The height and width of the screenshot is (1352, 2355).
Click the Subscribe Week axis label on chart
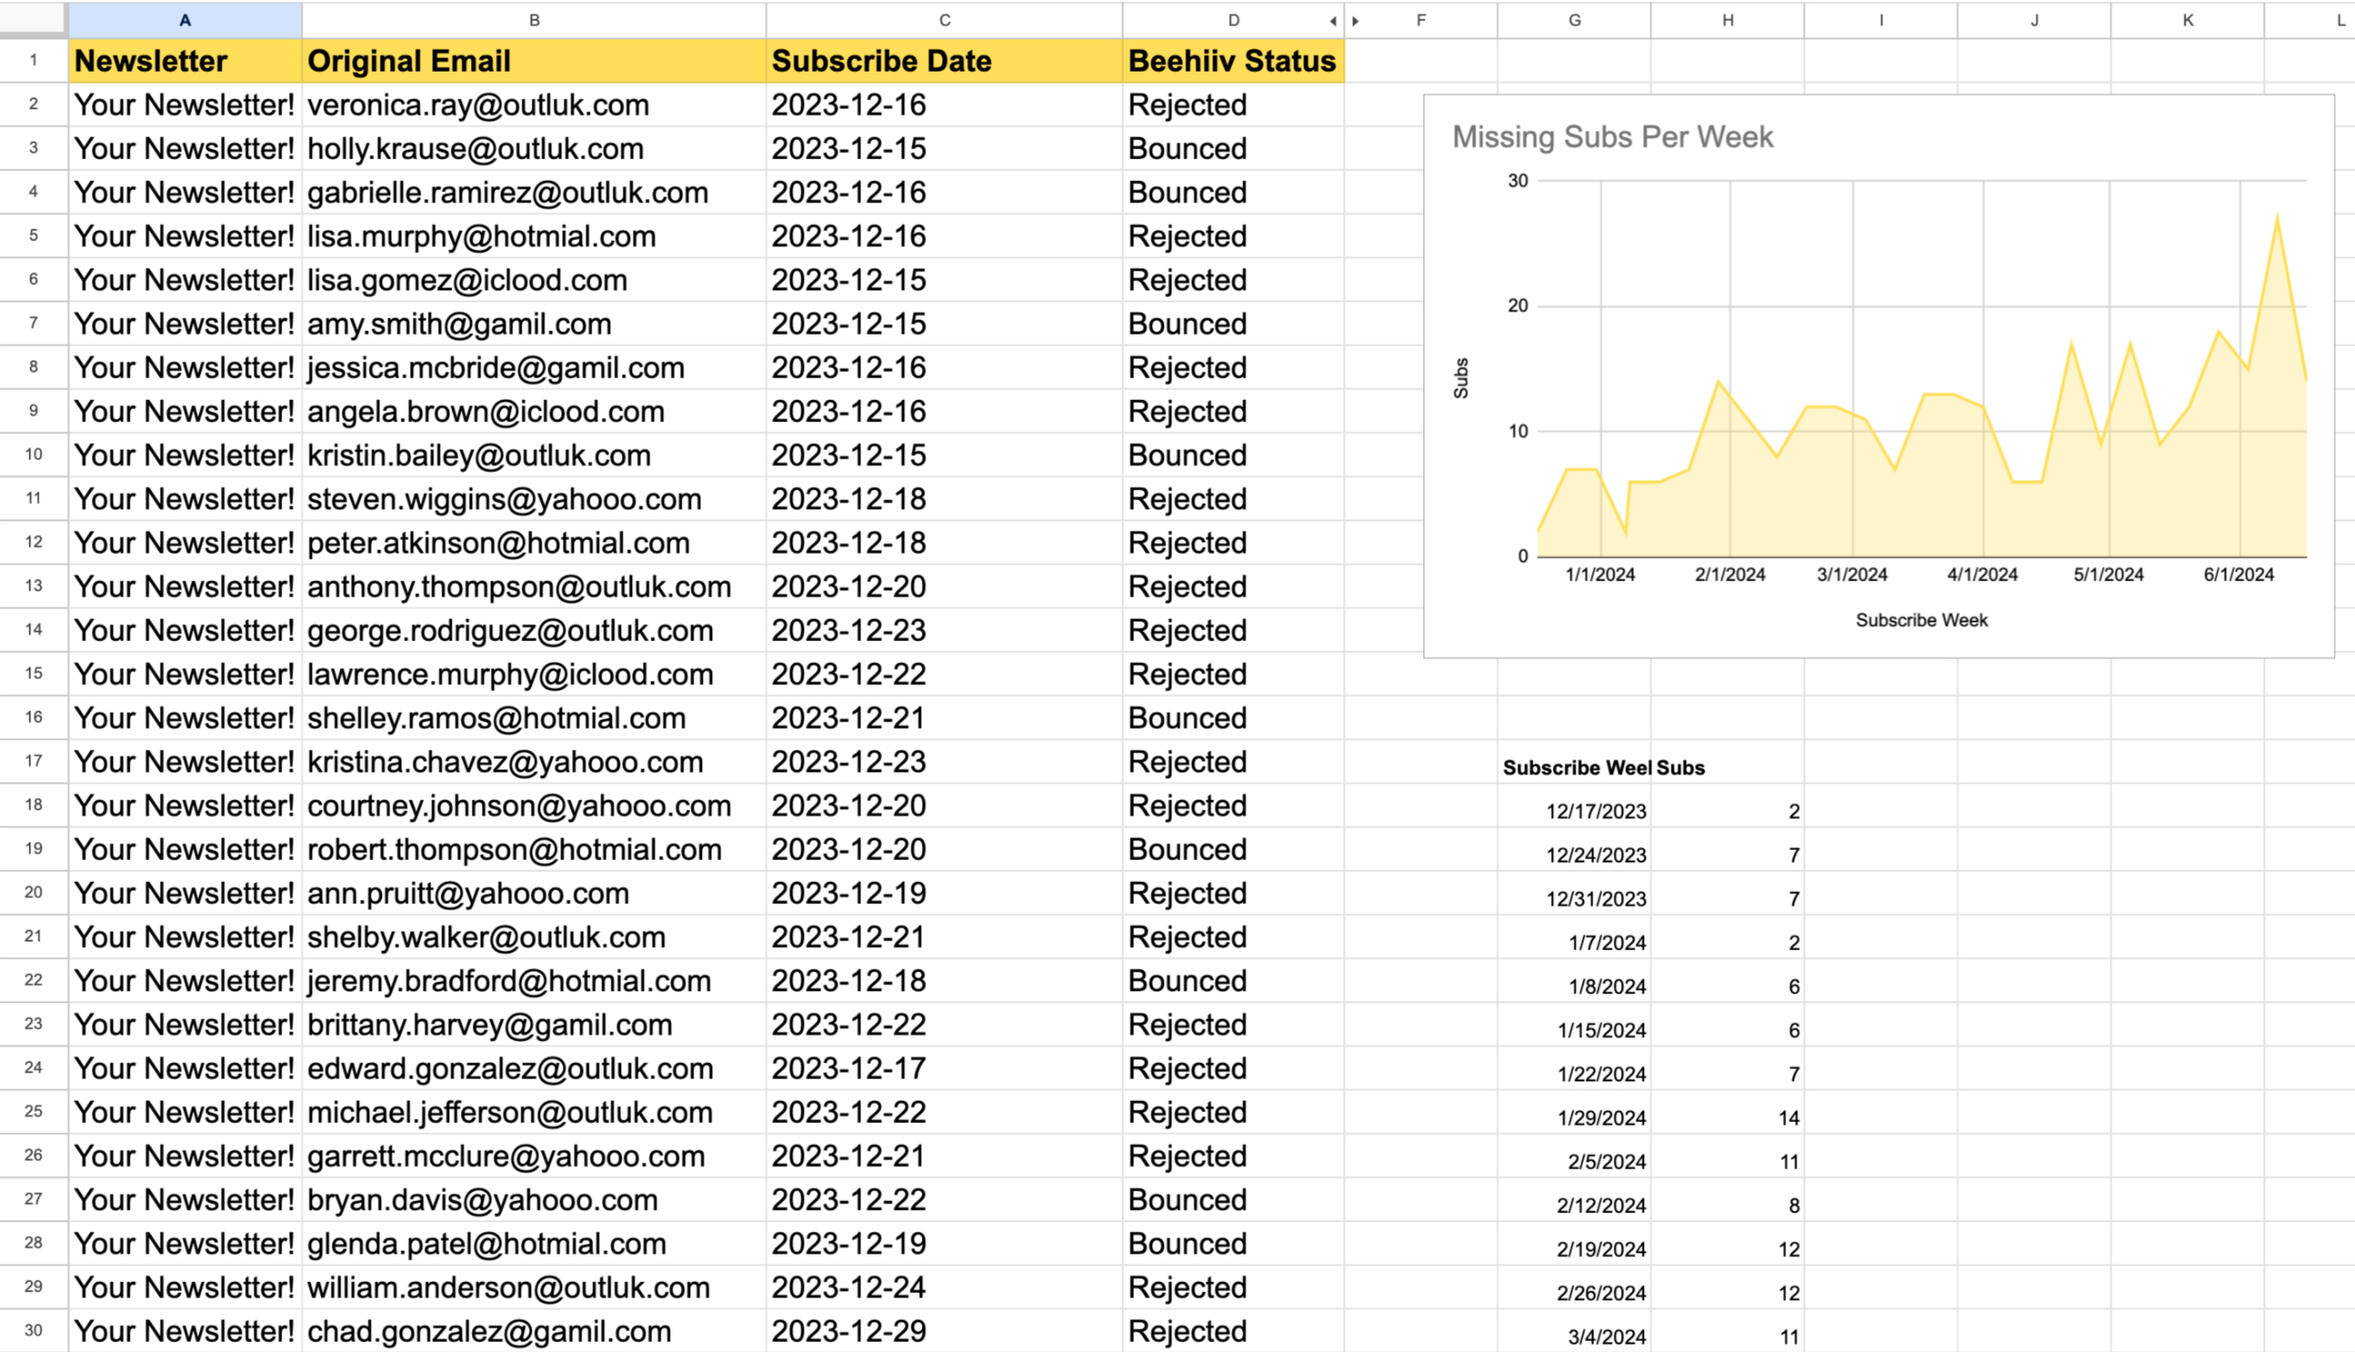point(1921,620)
